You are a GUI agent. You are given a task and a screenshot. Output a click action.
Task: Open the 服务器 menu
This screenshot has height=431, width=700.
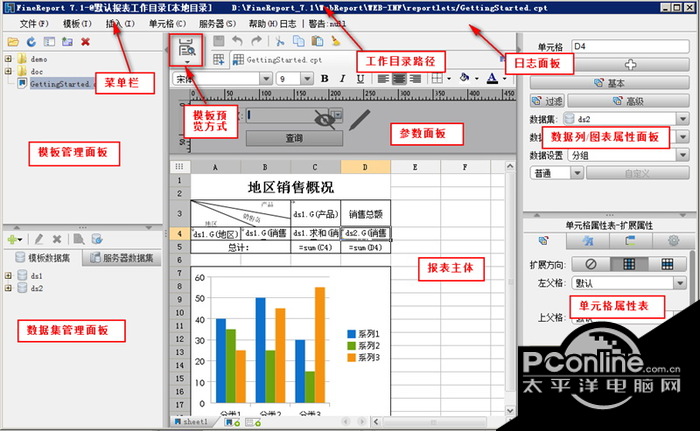click(217, 24)
